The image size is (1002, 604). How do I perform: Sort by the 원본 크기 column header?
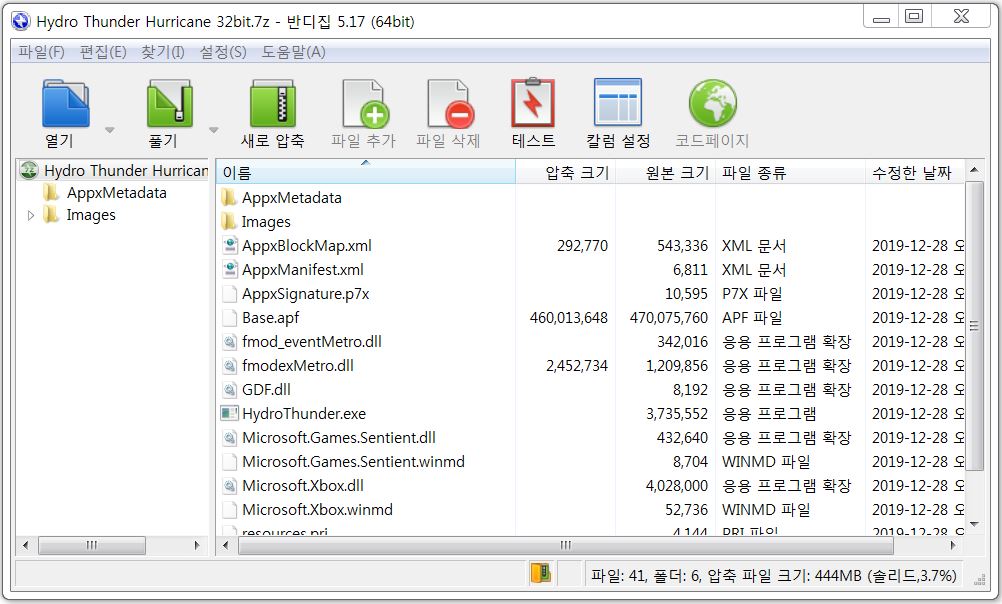665,173
